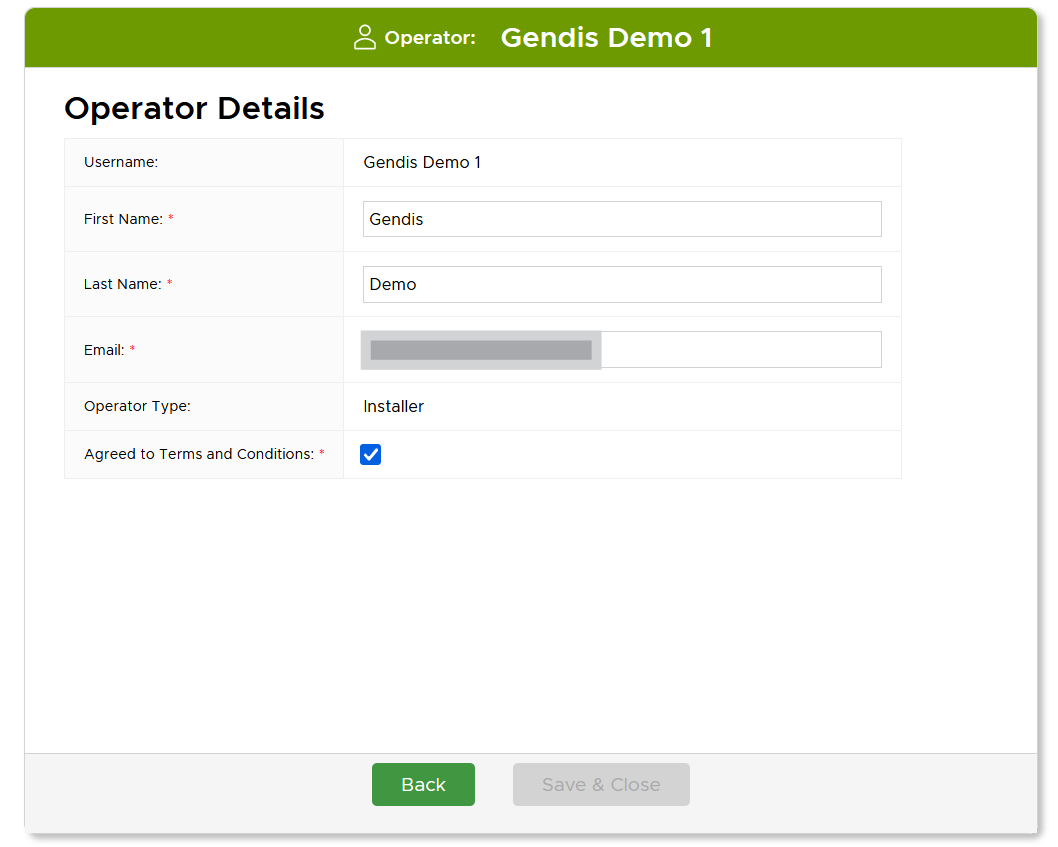
Task: Click the Agreed to Terms and Conditions label
Action: point(199,454)
